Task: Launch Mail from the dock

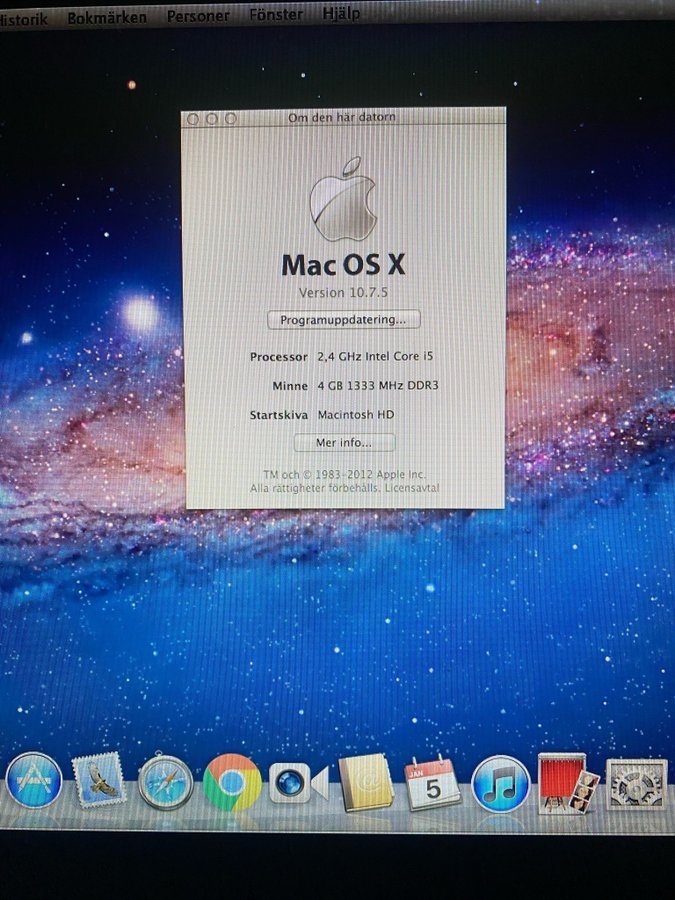Action: click(x=99, y=780)
